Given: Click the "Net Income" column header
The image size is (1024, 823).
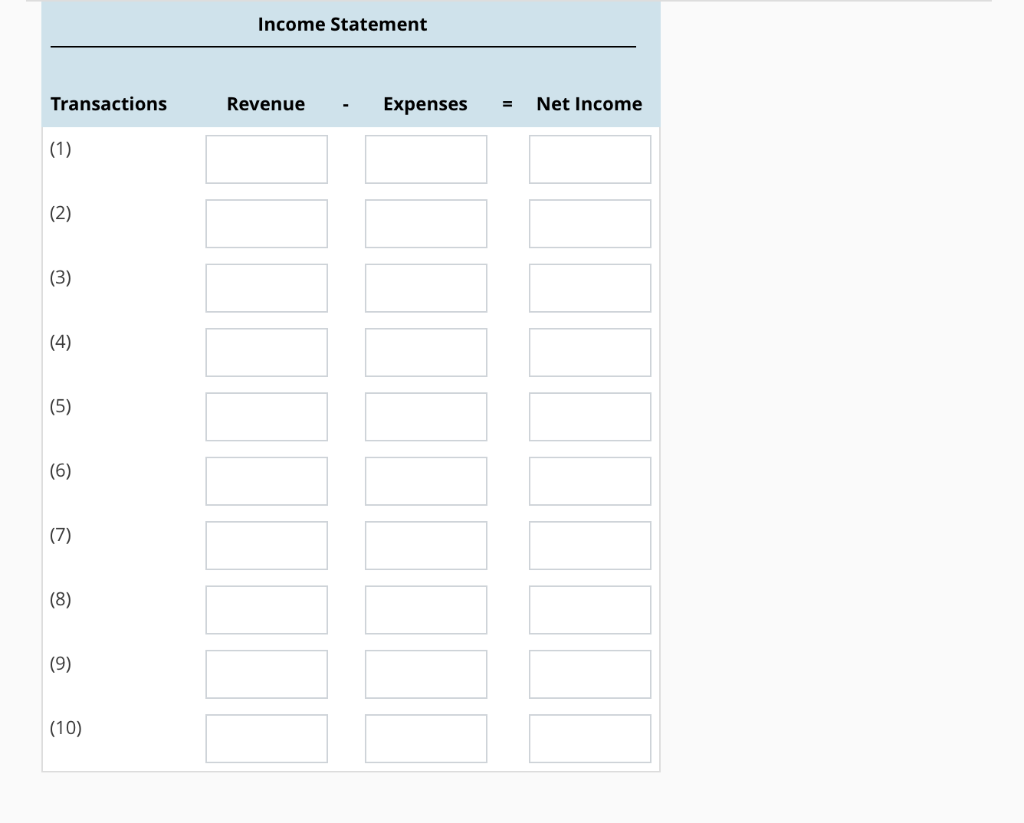Looking at the screenshot, I should (x=589, y=104).
